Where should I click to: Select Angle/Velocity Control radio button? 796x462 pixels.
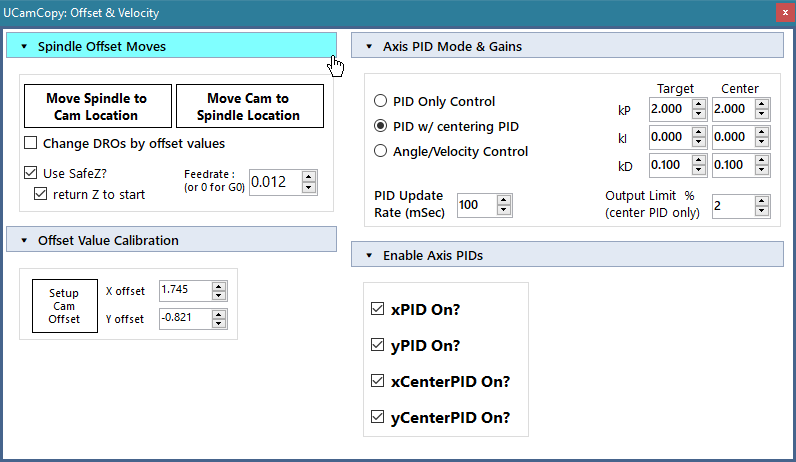tap(380, 151)
